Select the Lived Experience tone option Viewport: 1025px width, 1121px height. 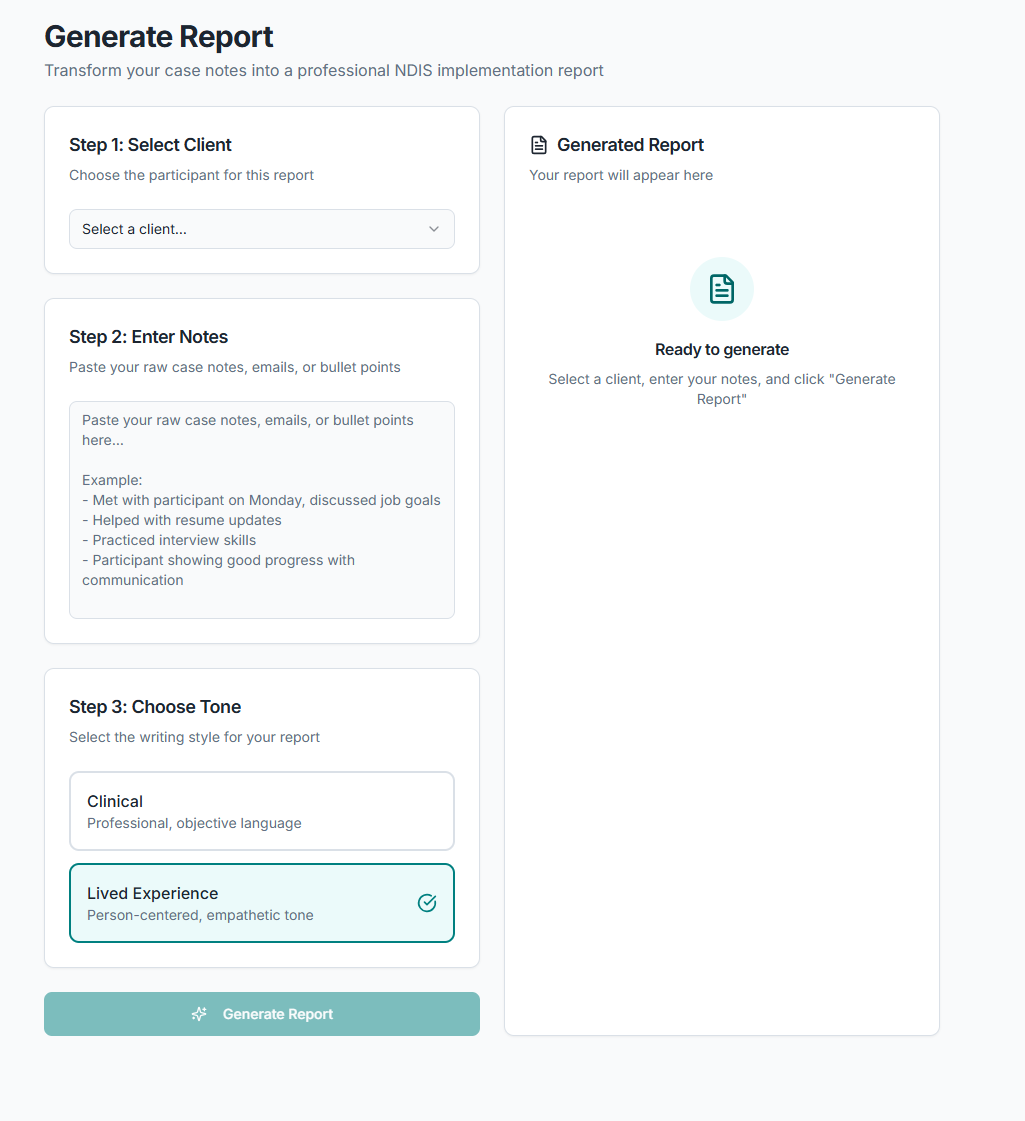[x=261, y=902]
